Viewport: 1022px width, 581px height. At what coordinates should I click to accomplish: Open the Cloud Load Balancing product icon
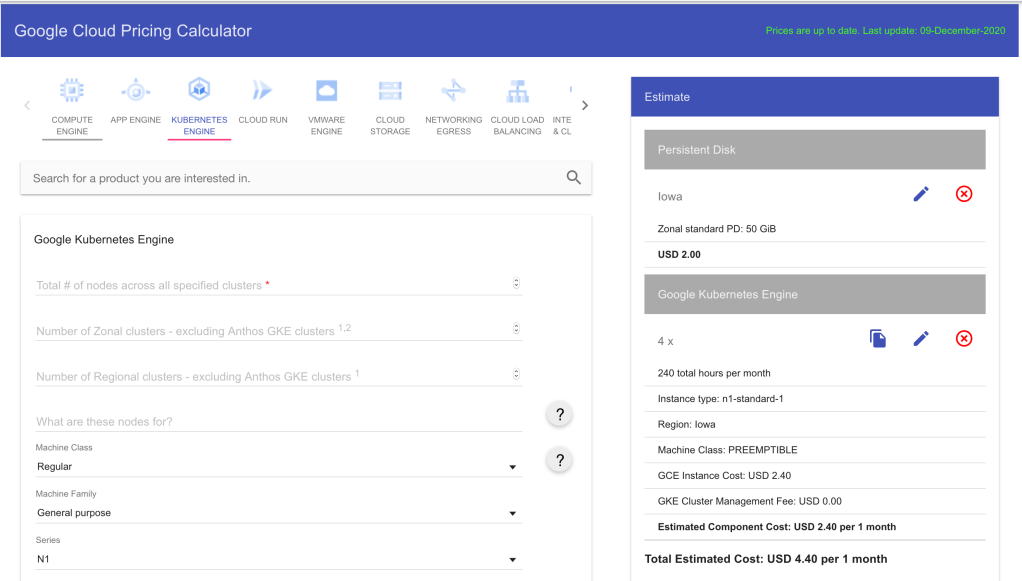(517, 92)
